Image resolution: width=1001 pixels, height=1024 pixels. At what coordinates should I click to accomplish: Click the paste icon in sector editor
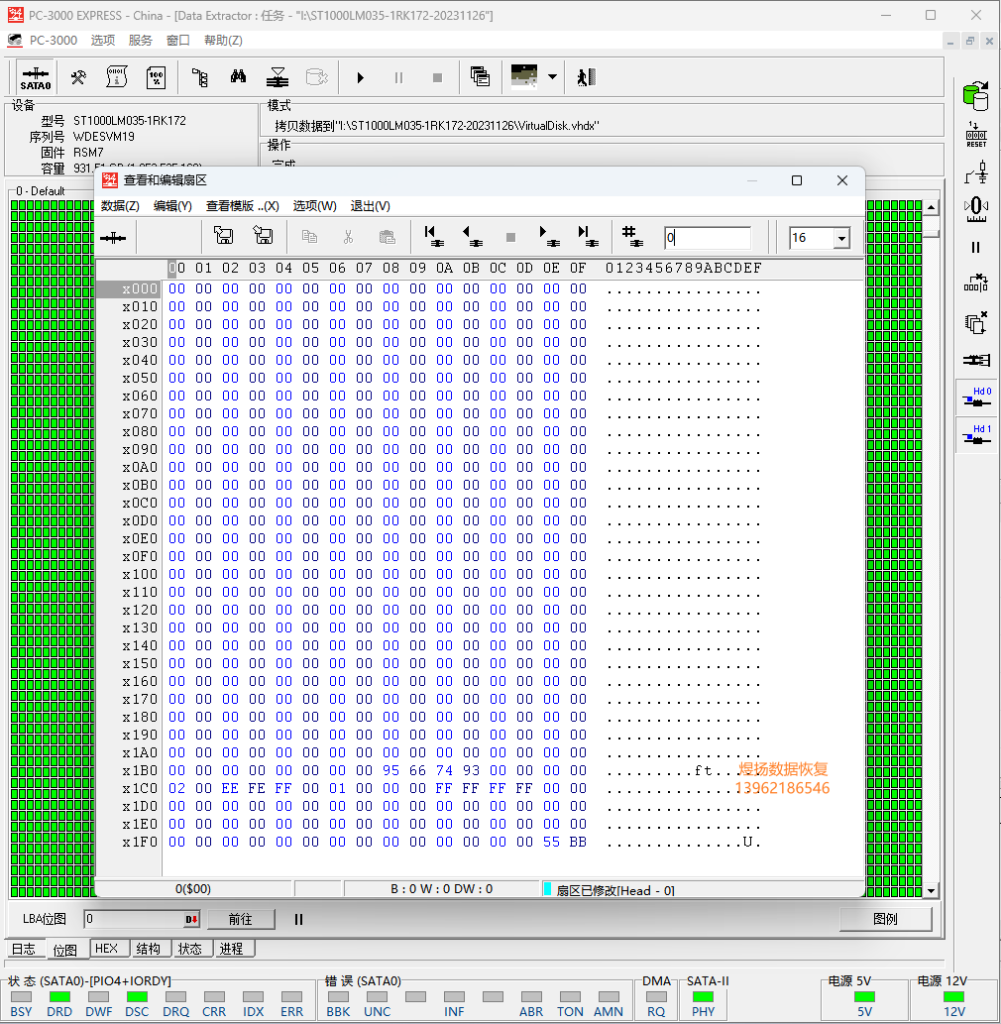tap(388, 236)
